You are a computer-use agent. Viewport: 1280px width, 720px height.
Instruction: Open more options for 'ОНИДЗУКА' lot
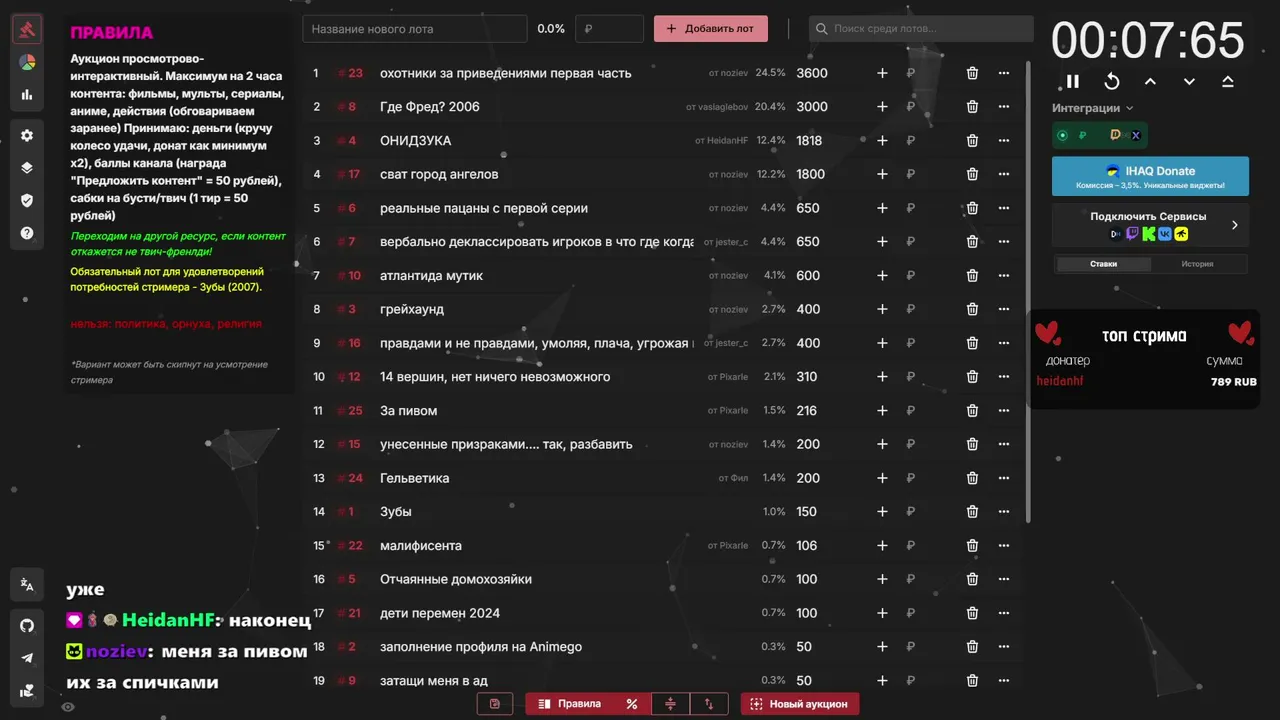coord(1004,141)
